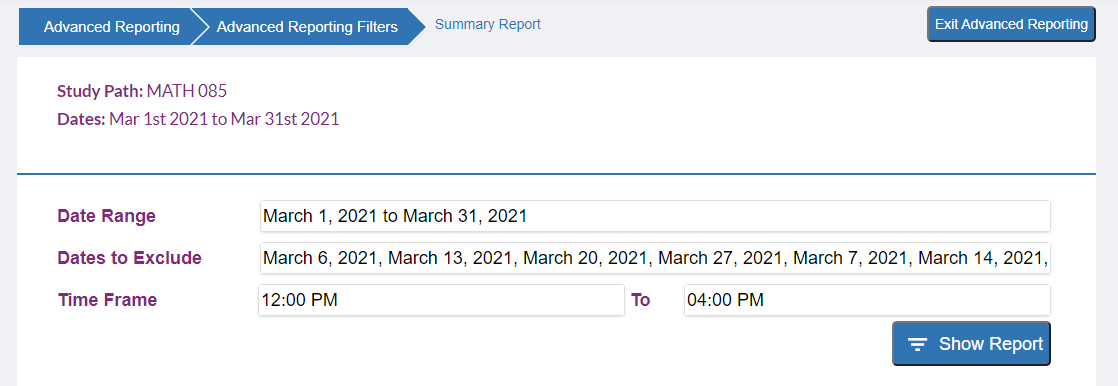Open the Advanced Reporting Filters breadcrumb step

pyautogui.click(x=307, y=27)
